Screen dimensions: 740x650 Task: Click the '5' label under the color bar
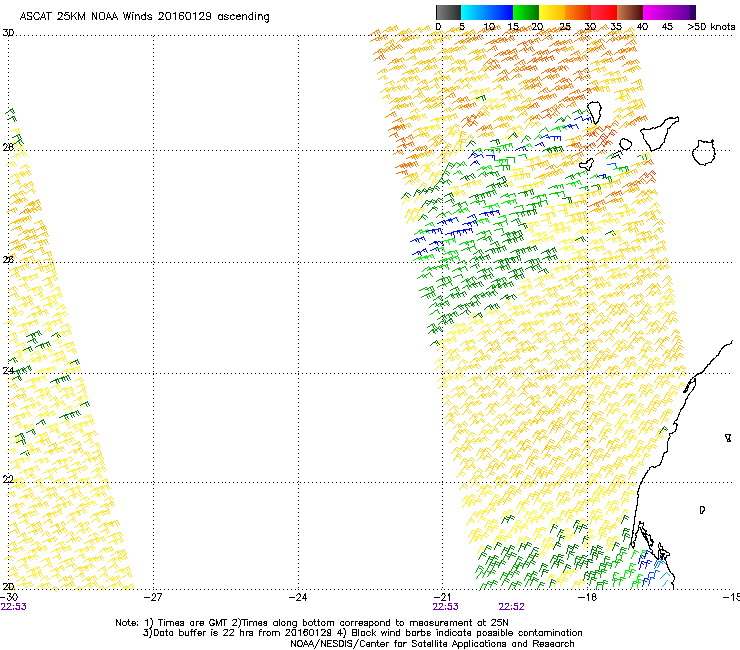point(462,26)
